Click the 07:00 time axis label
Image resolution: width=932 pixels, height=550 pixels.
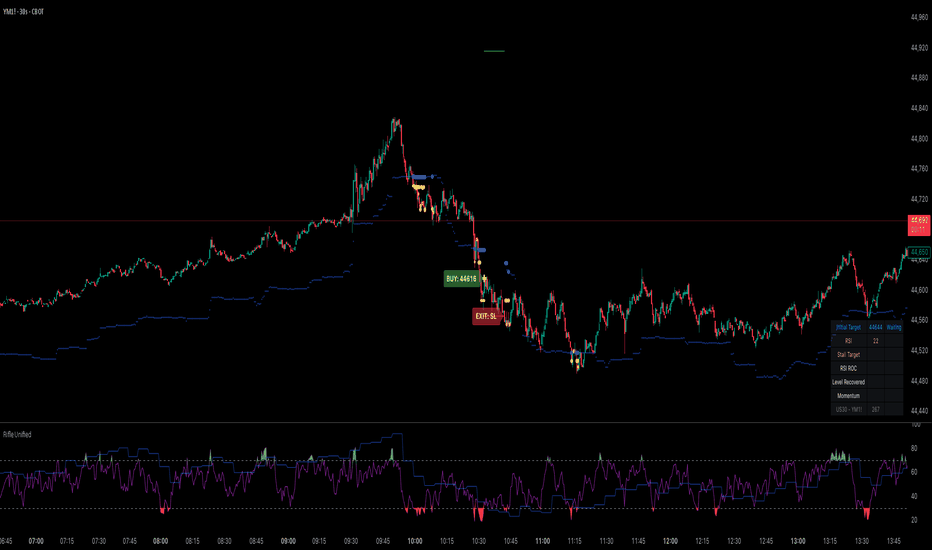36,541
